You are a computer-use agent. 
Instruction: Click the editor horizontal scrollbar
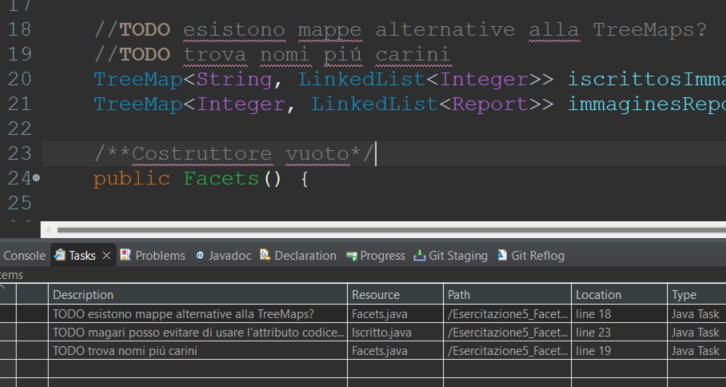(x=383, y=230)
